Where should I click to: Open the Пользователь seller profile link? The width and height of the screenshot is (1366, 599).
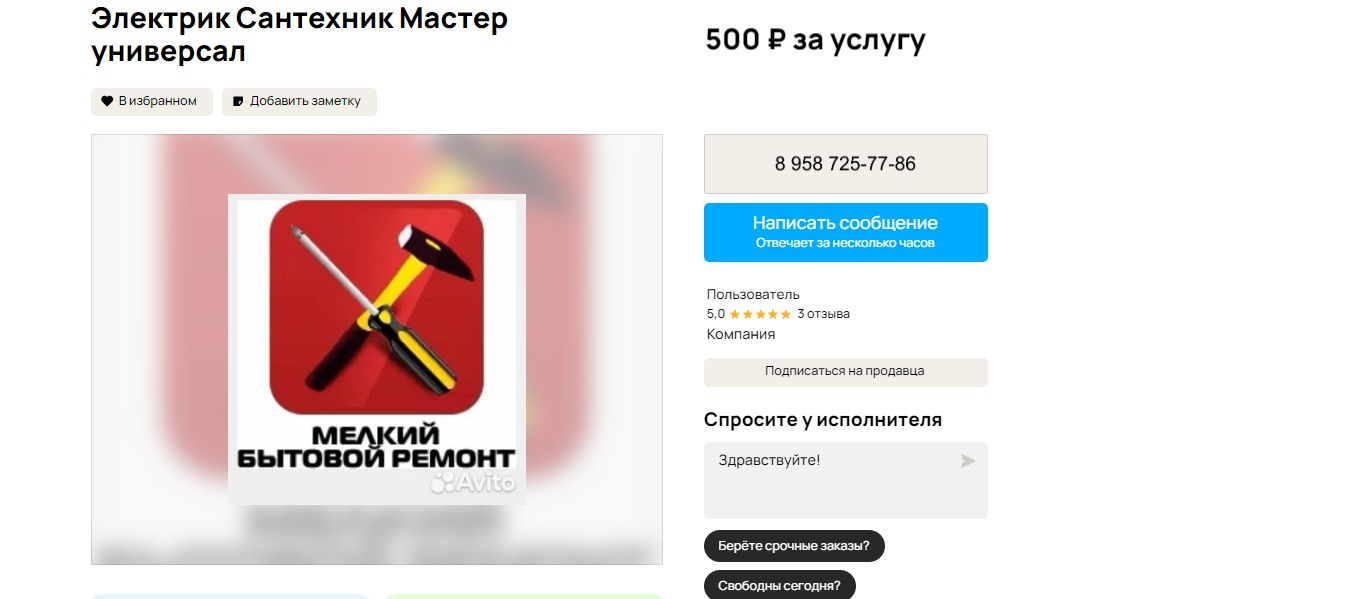tap(753, 294)
